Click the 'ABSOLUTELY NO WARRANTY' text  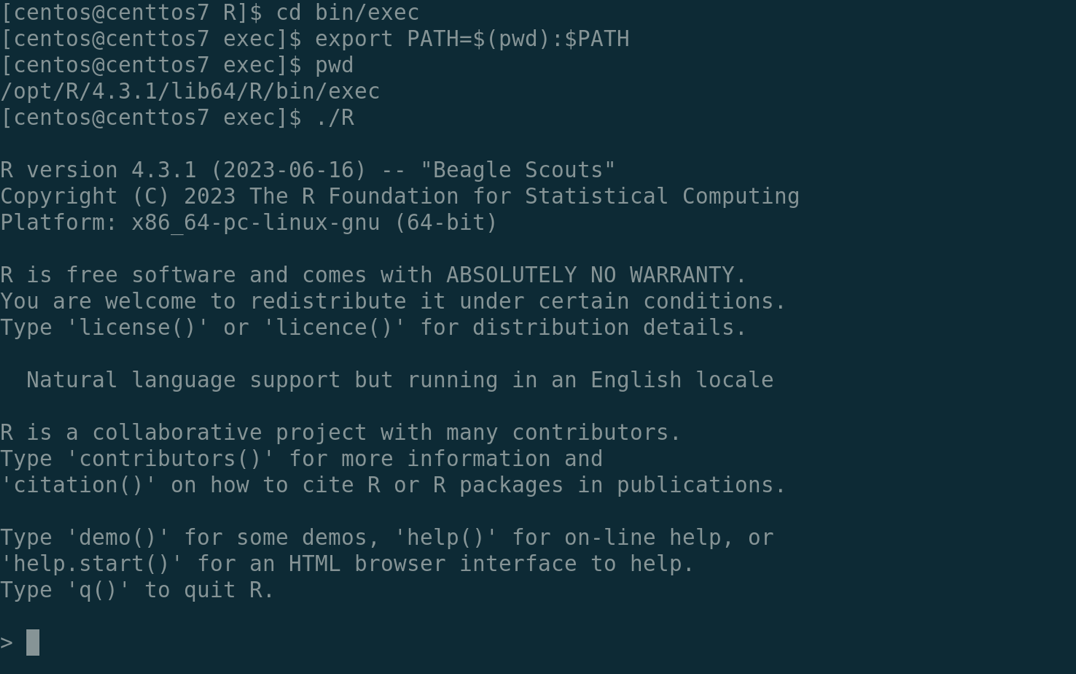click(590, 275)
